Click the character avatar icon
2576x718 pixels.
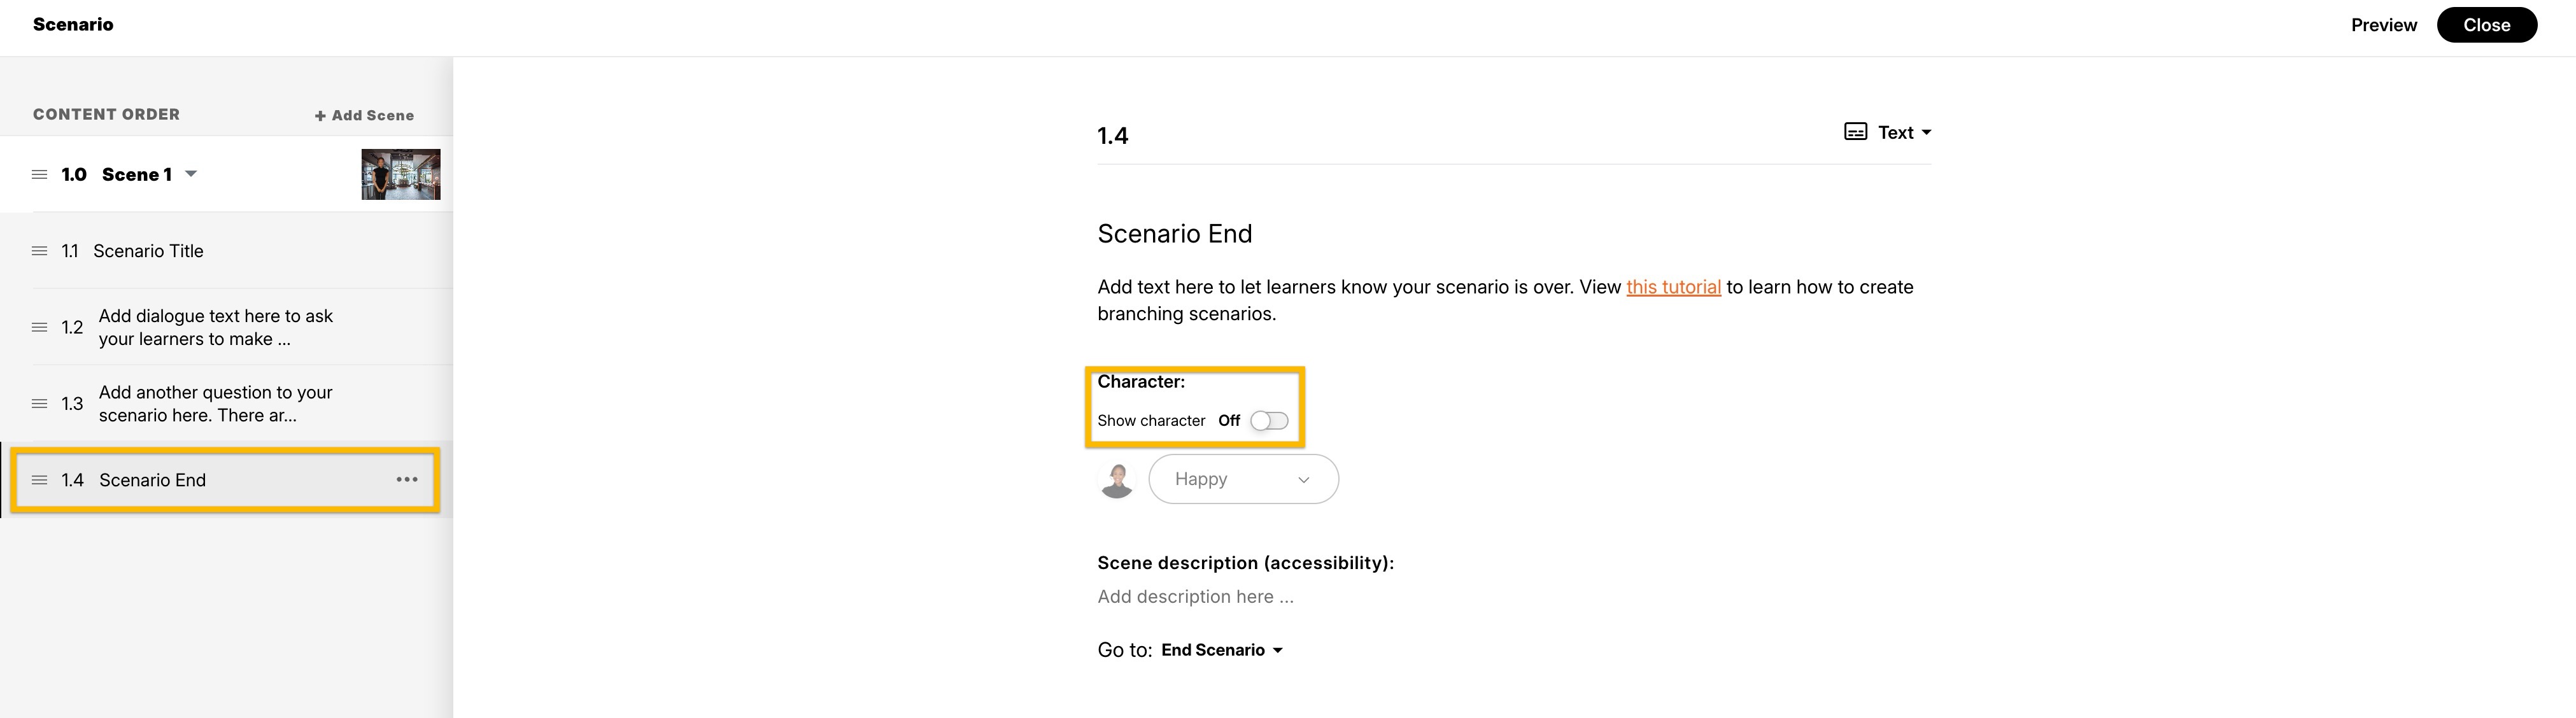1116,480
